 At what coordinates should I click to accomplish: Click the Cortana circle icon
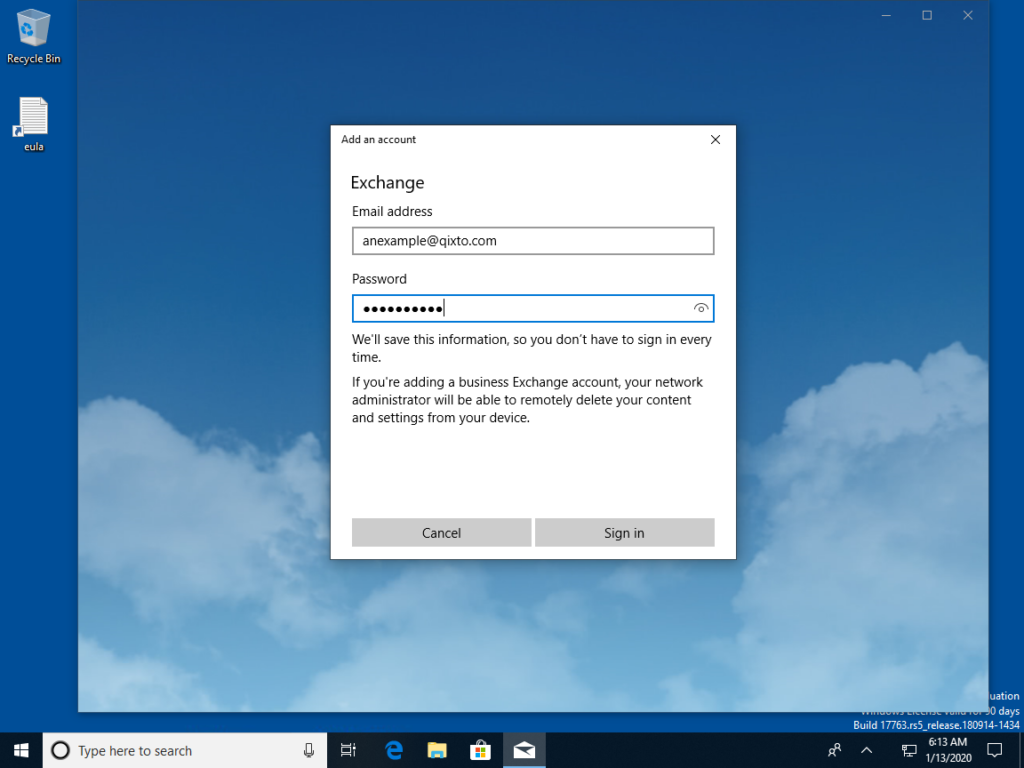pos(60,750)
